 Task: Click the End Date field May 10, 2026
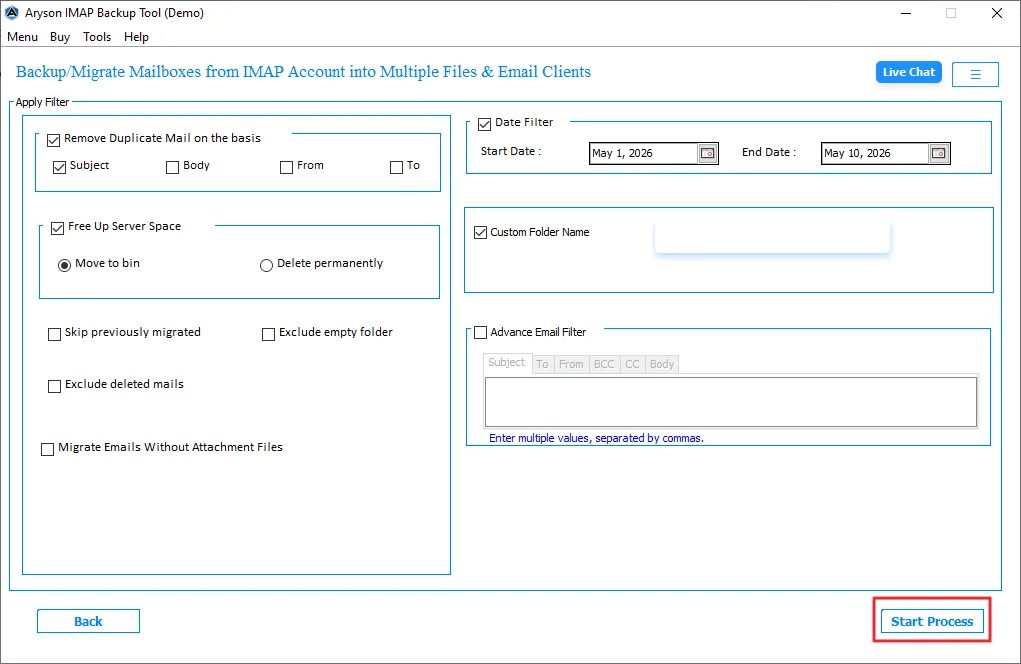click(x=874, y=153)
